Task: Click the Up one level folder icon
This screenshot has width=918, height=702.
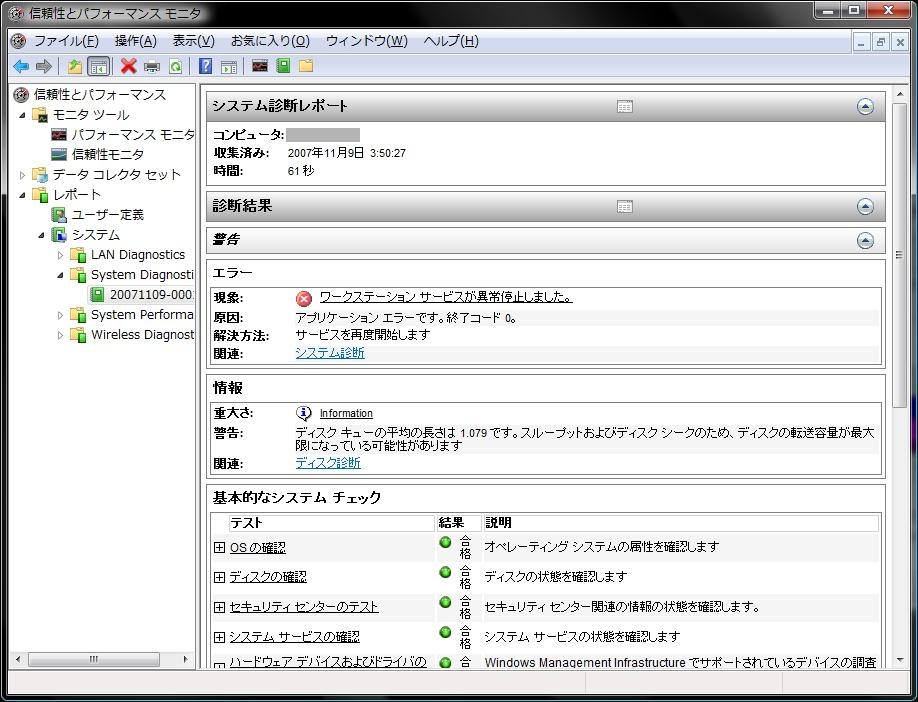Action: [x=74, y=66]
